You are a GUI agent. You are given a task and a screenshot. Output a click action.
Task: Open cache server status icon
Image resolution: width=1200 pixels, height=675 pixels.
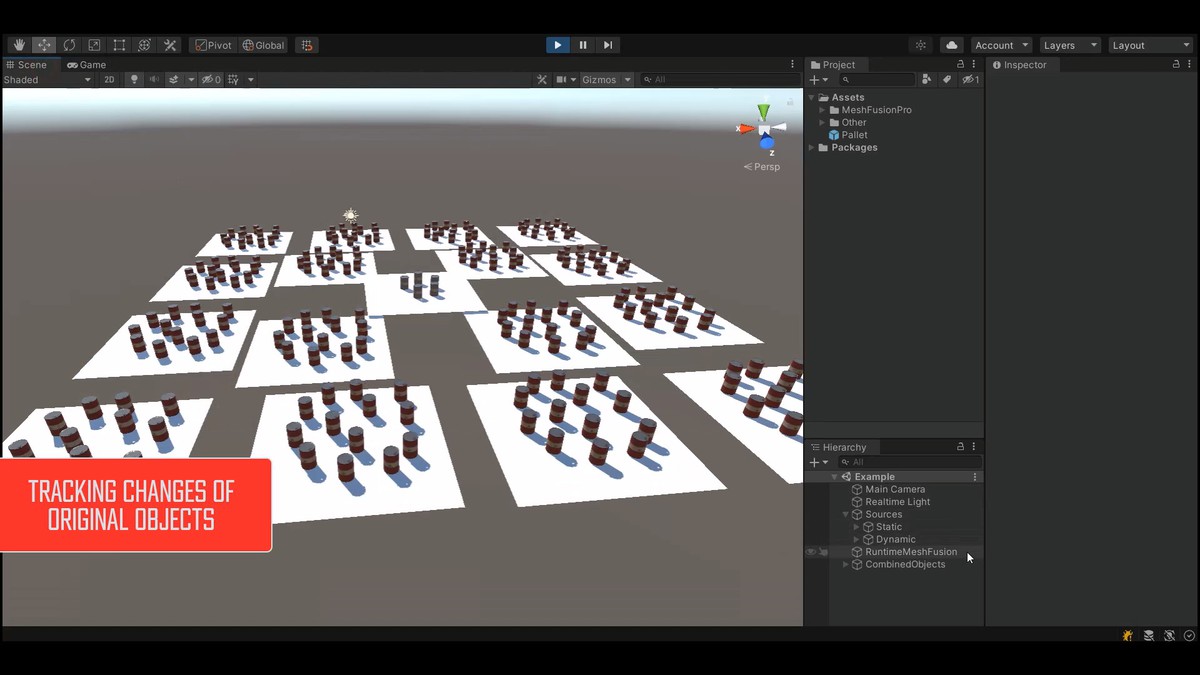point(1149,635)
